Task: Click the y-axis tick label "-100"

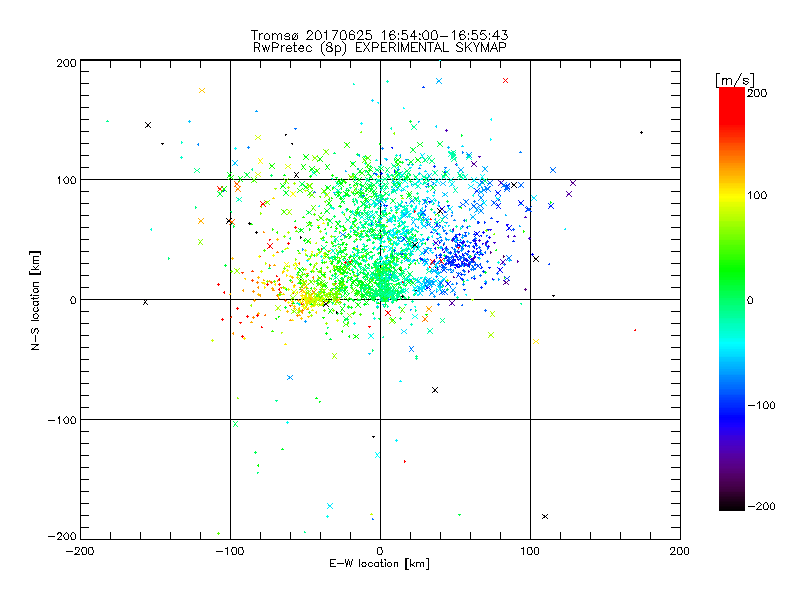Action: [x=62, y=420]
